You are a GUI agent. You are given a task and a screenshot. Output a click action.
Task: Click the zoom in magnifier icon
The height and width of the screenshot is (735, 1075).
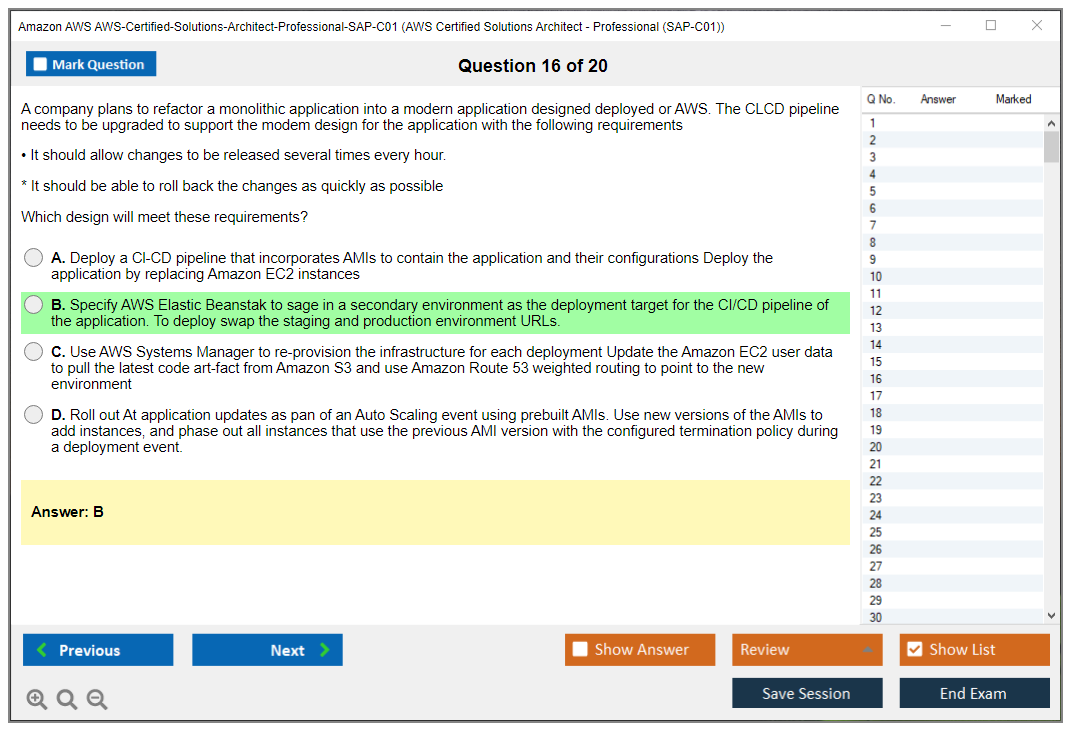[37, 700]
